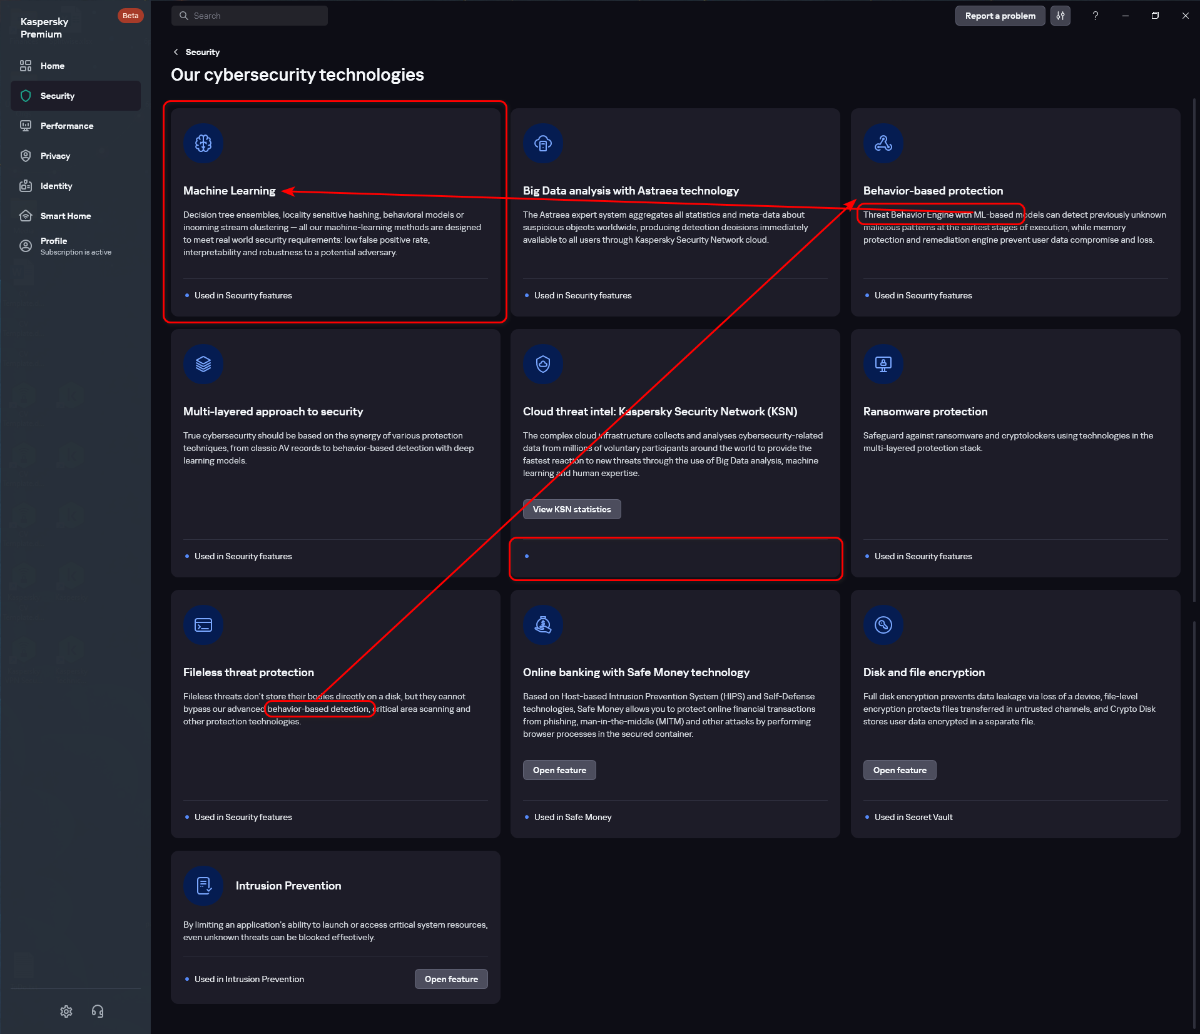1200x1034 pixels.
Task: Click the Behavior-based protection title
Action: 933,191
